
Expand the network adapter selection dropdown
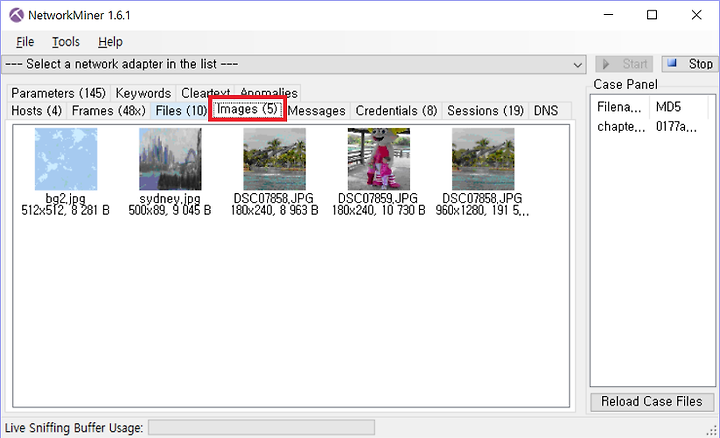coord(578,65)
